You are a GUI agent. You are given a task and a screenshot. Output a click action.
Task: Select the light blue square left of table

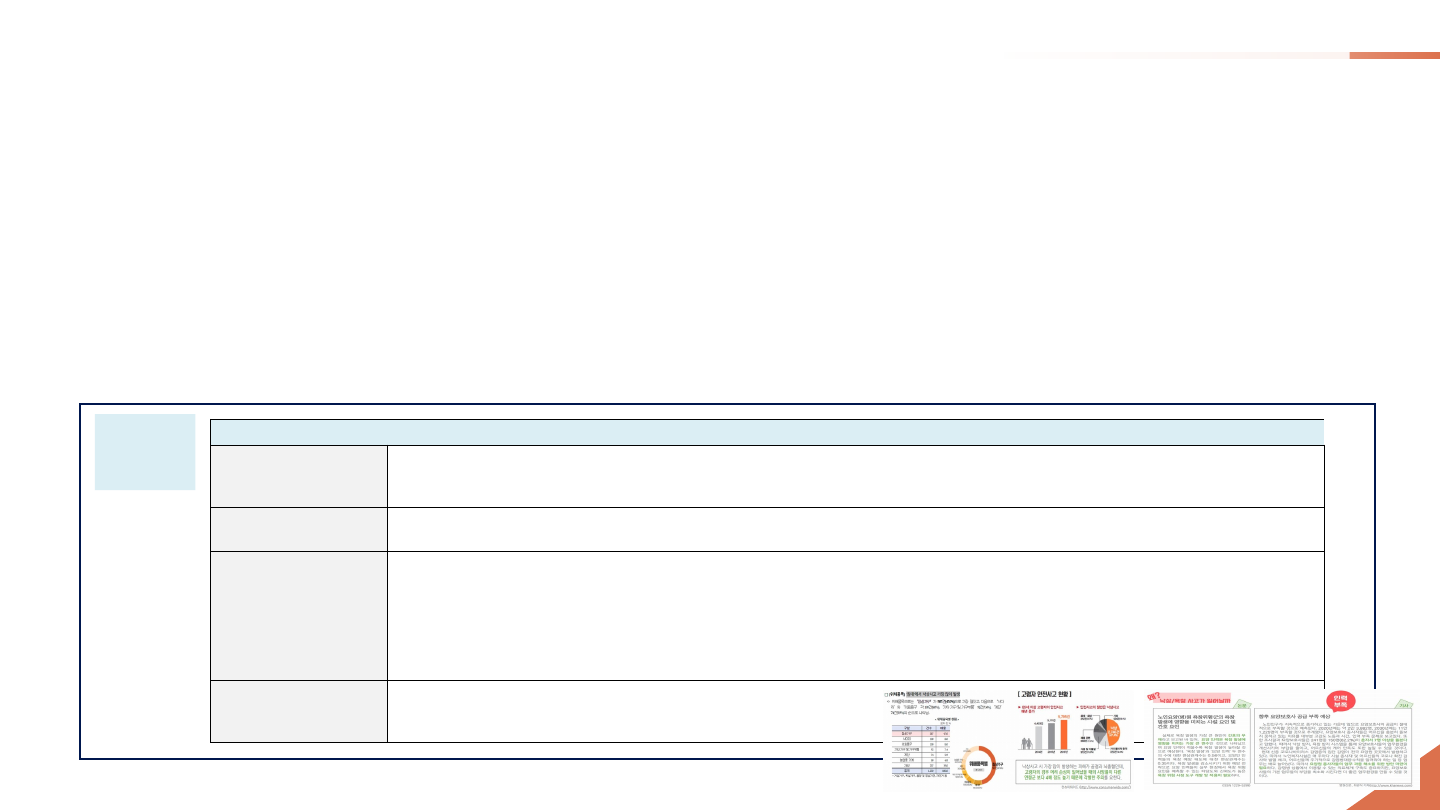[144, 452]
